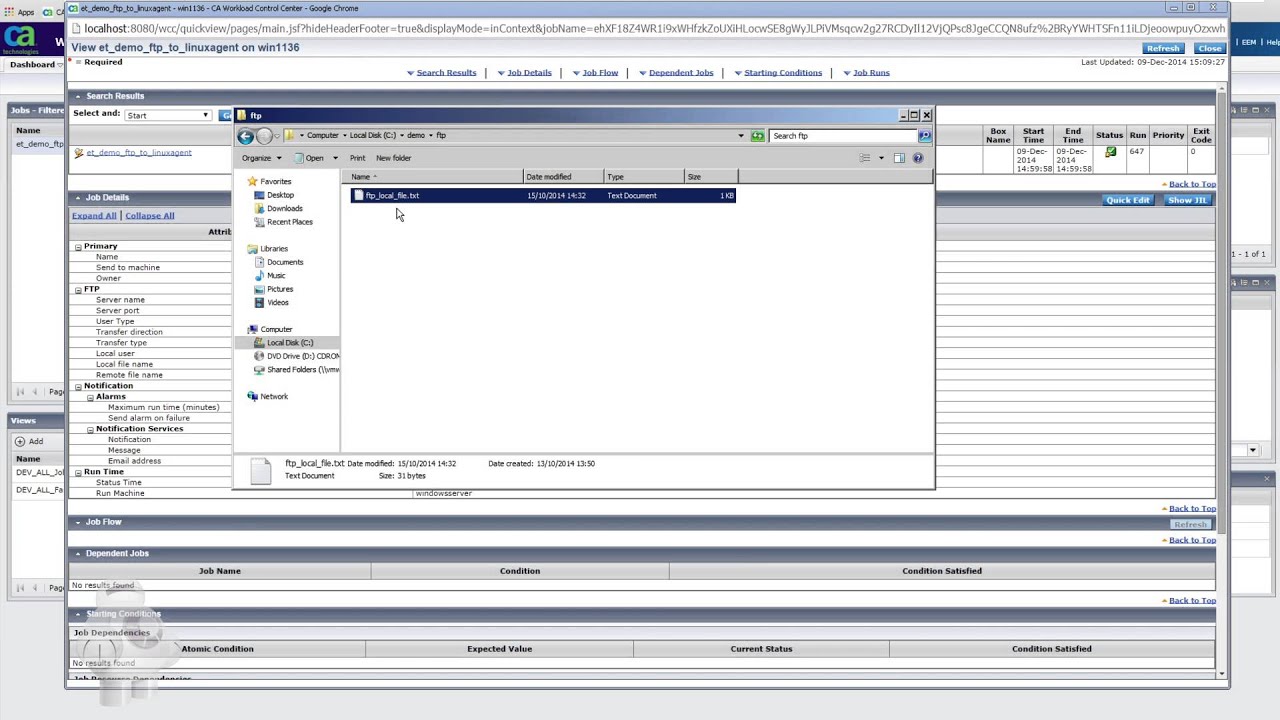Collapse the Alarms attribute group

90,398
